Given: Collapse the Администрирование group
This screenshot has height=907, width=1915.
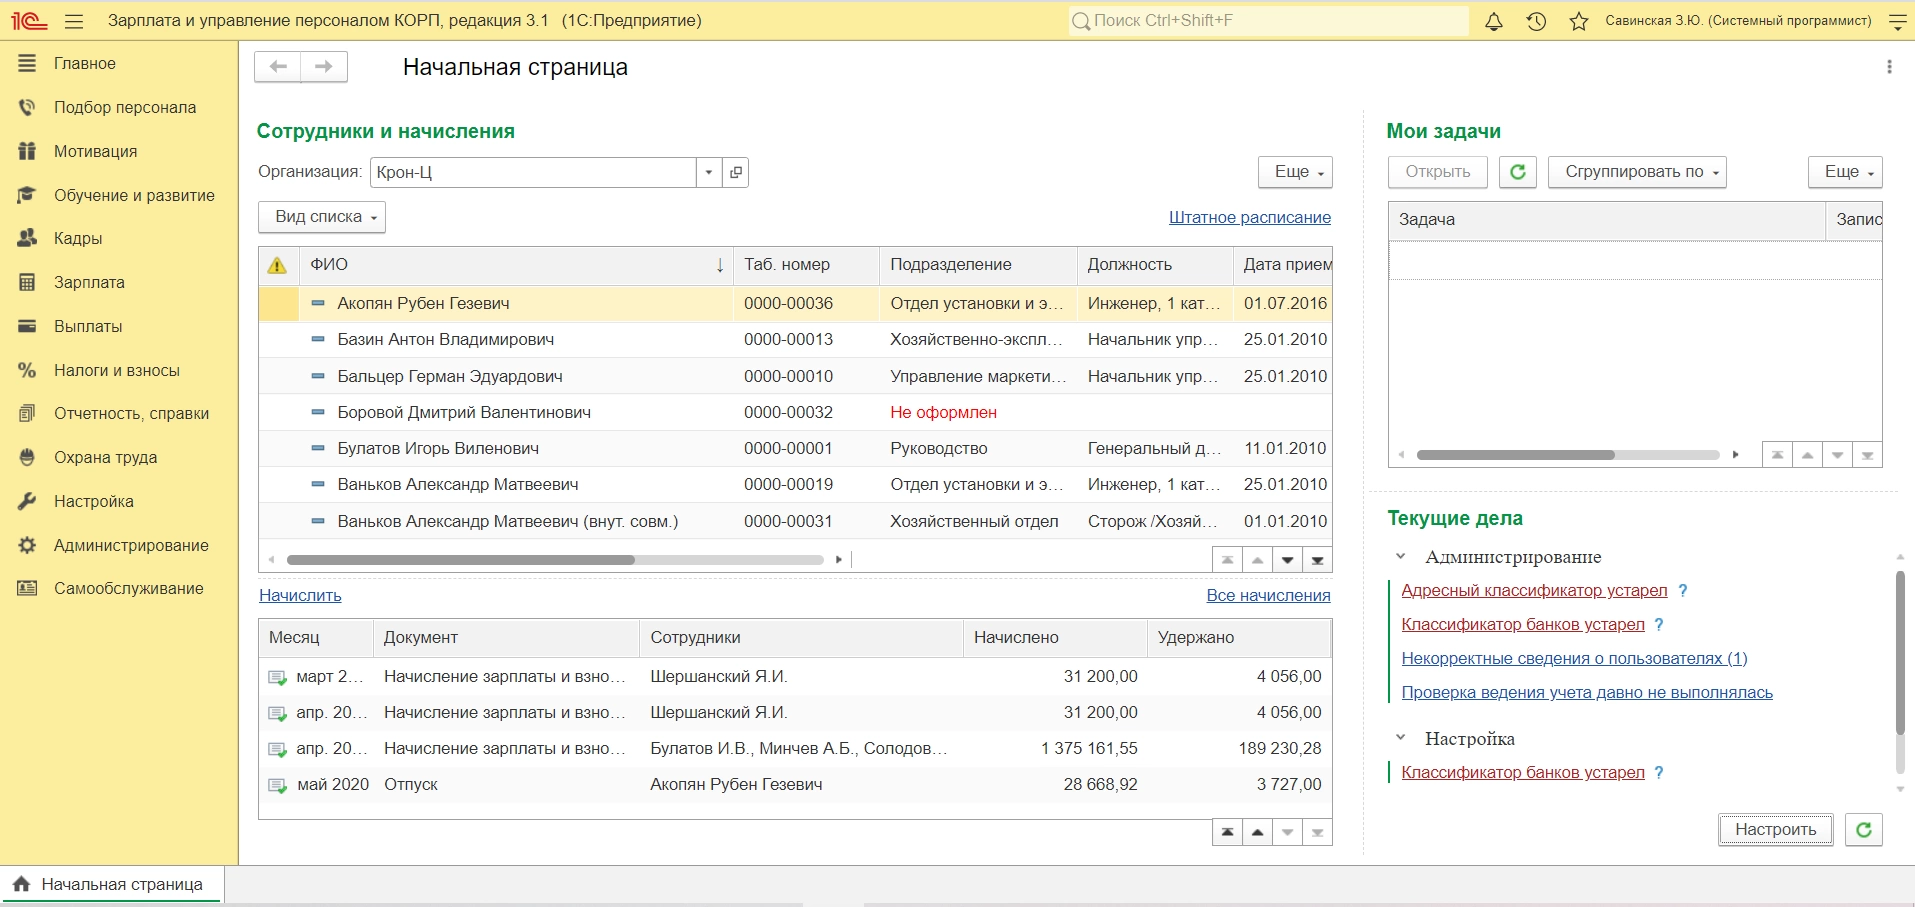Looking at the screenshot, I should 1401,557.
